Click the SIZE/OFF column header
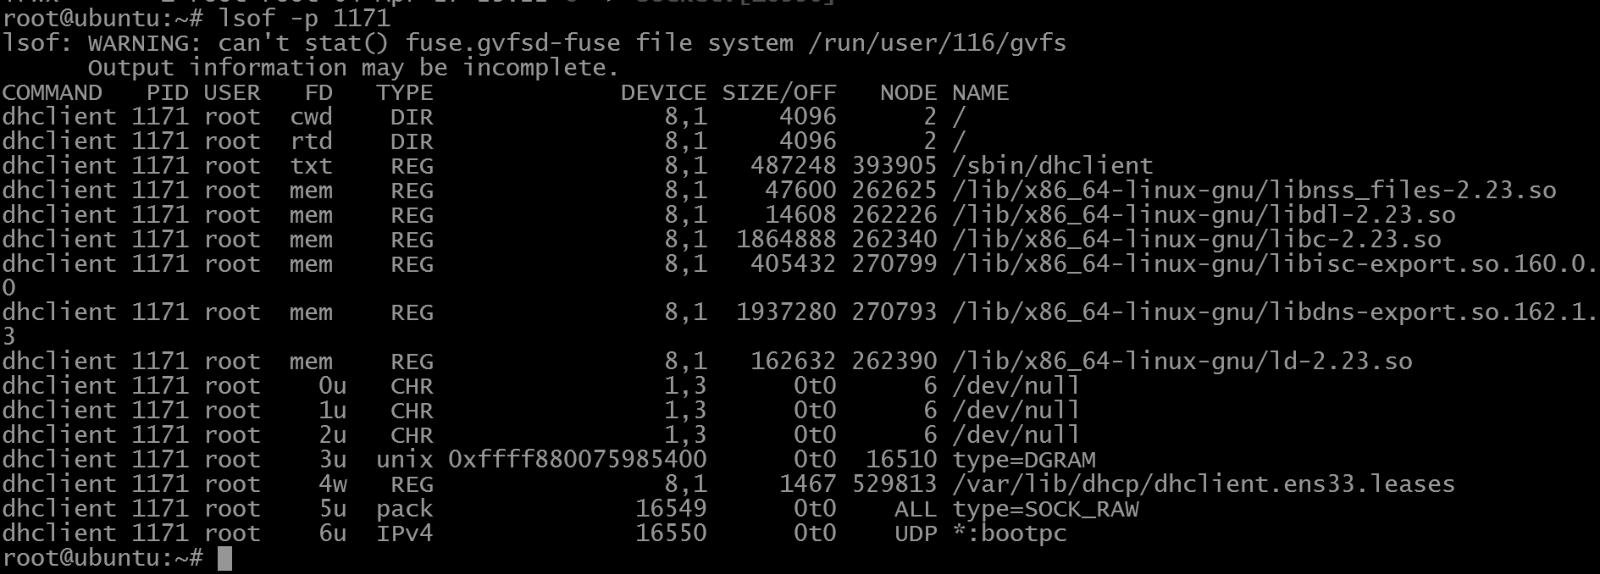The height and width of the screenshot is (574, 1600). pos(779,93)
